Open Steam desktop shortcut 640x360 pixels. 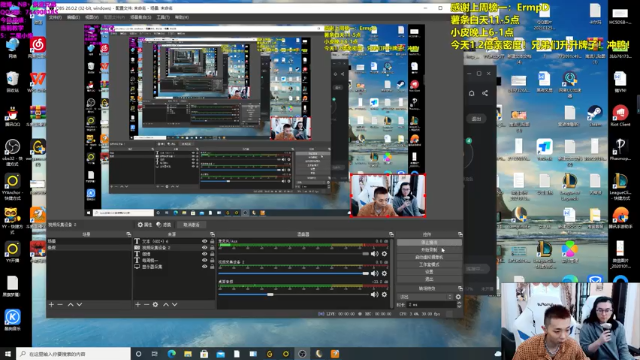(x=594, y=114)
